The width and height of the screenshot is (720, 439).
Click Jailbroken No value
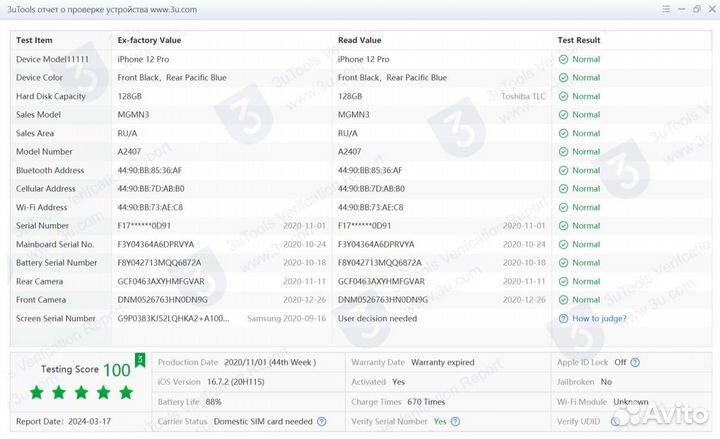point(606,382)
